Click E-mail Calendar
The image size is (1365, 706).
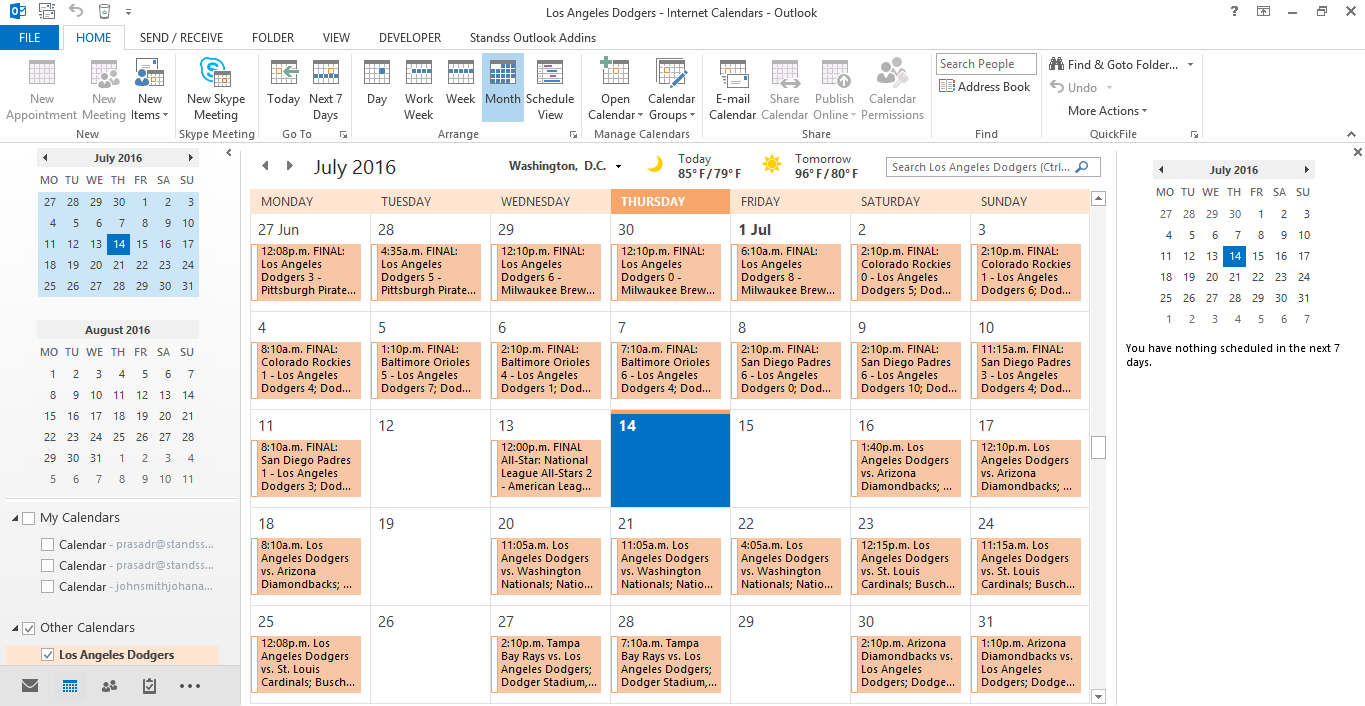(733, 90)
